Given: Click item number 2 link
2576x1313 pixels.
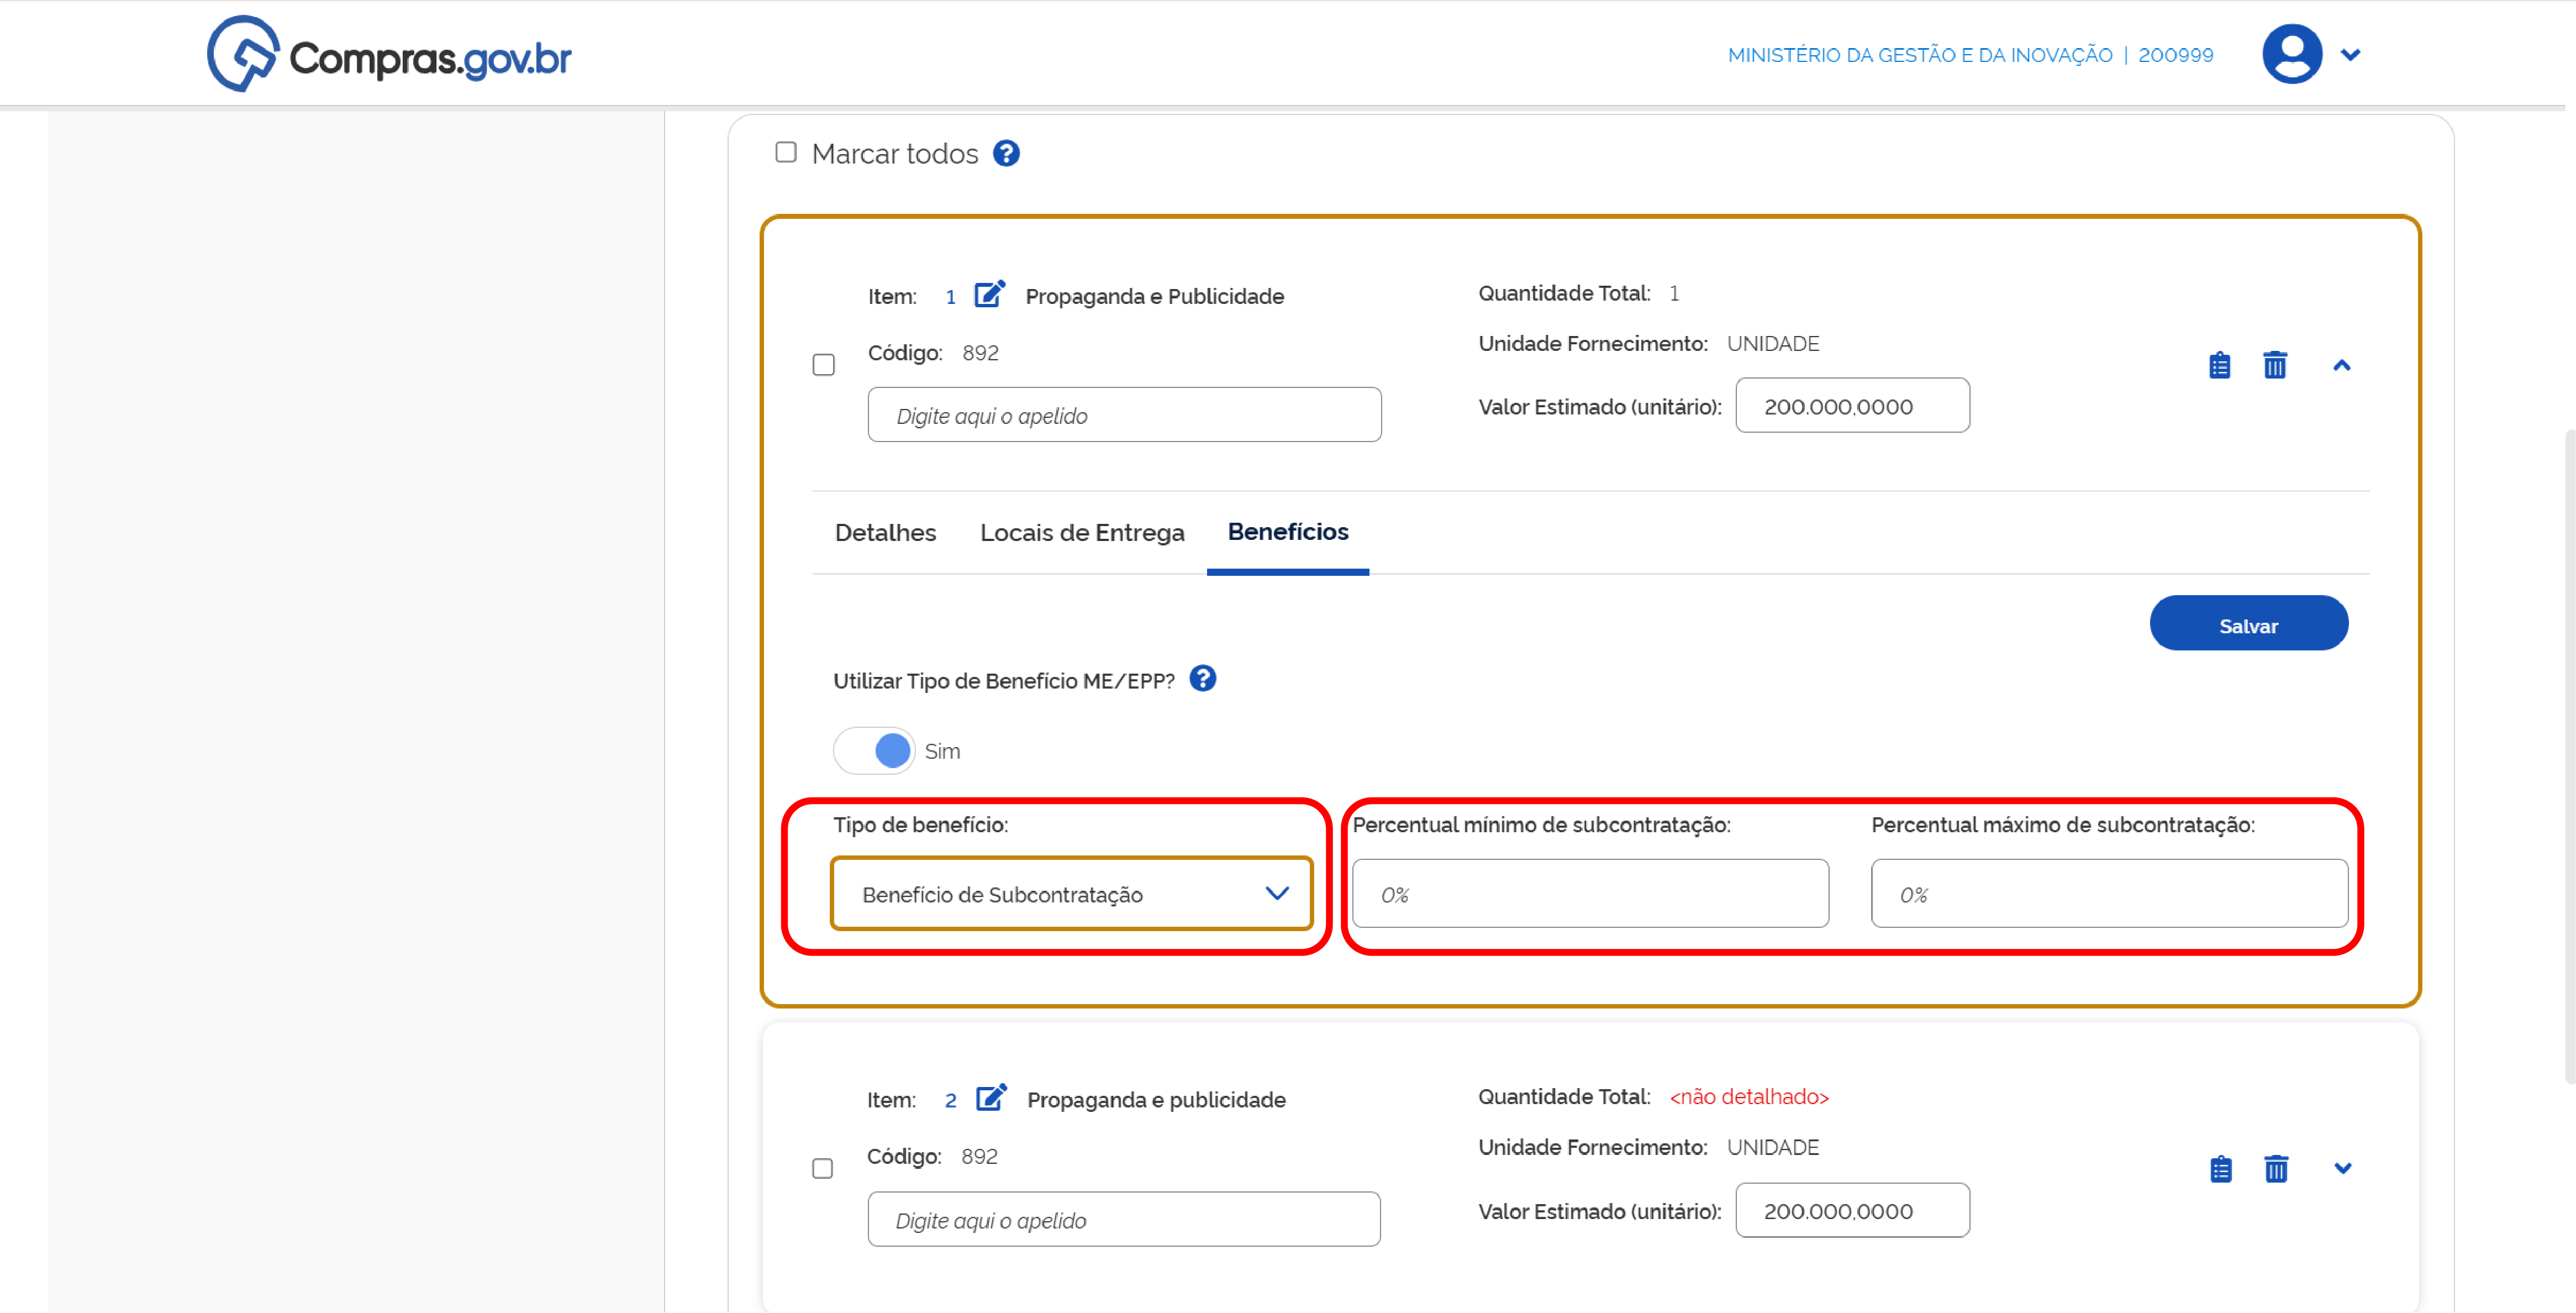Looking at the screenshot, I should (x=950, y=1100).
